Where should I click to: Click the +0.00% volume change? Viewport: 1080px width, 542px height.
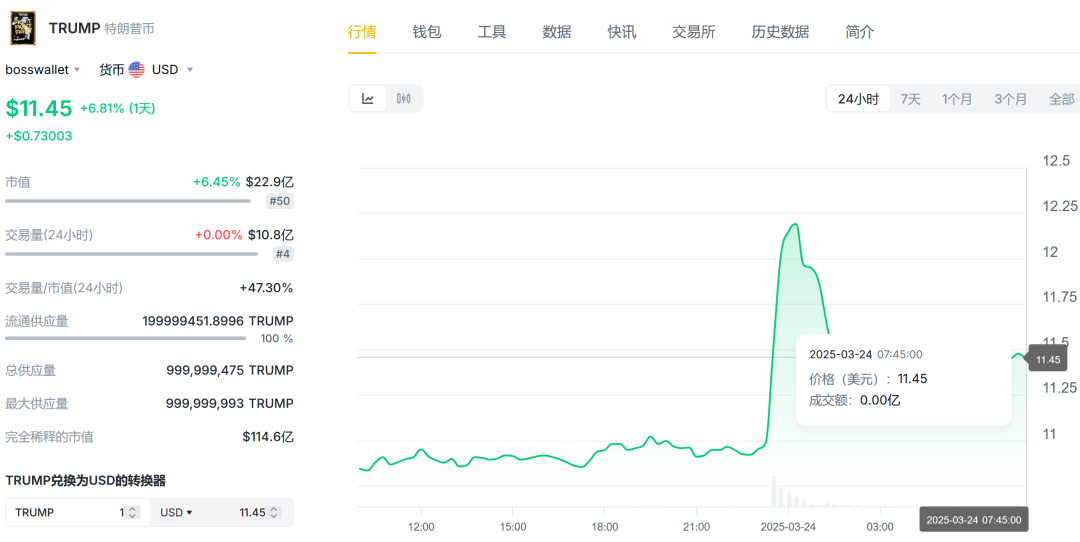click(x=218, y=235)
